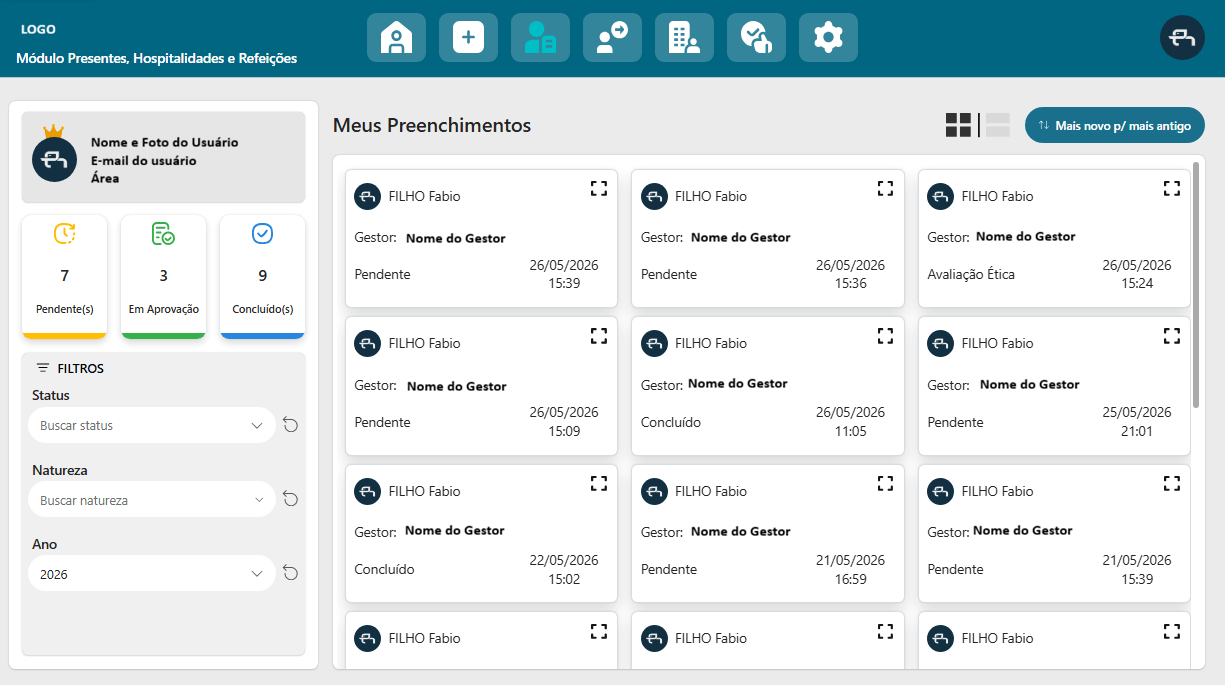This screenshot has width=1225, height=685.
Task: Expand the card dated 26/05/2026 15:39
Action: click(599, 188)
